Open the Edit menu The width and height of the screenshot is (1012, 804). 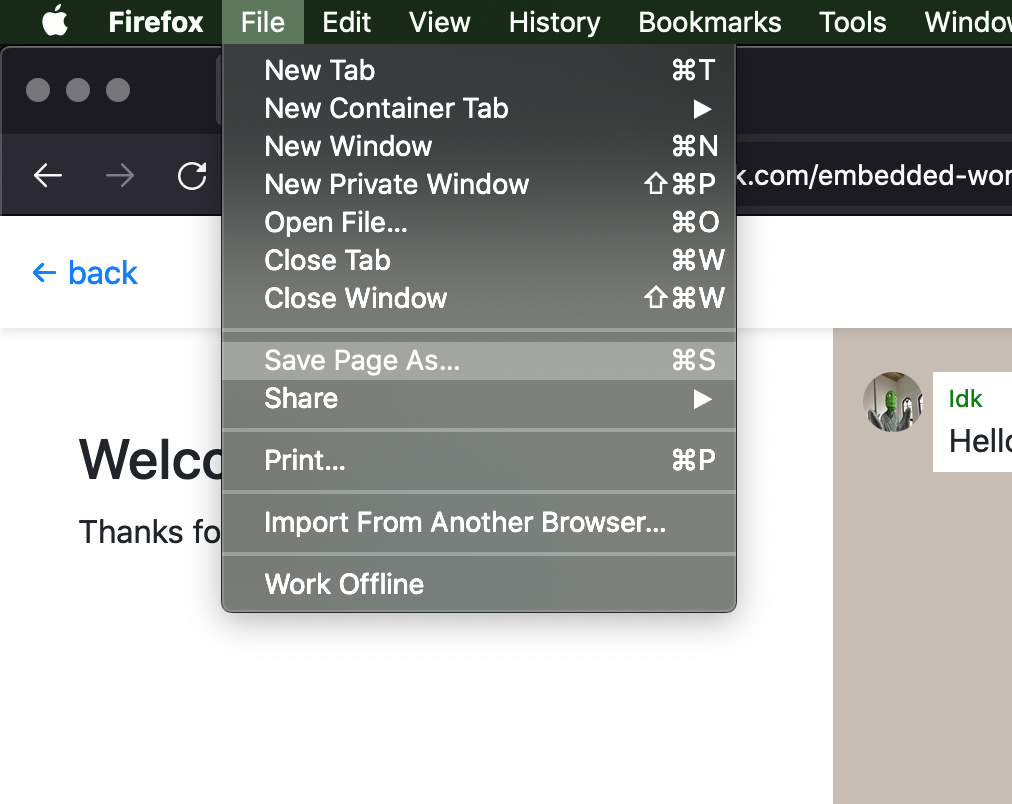(347, 22)
